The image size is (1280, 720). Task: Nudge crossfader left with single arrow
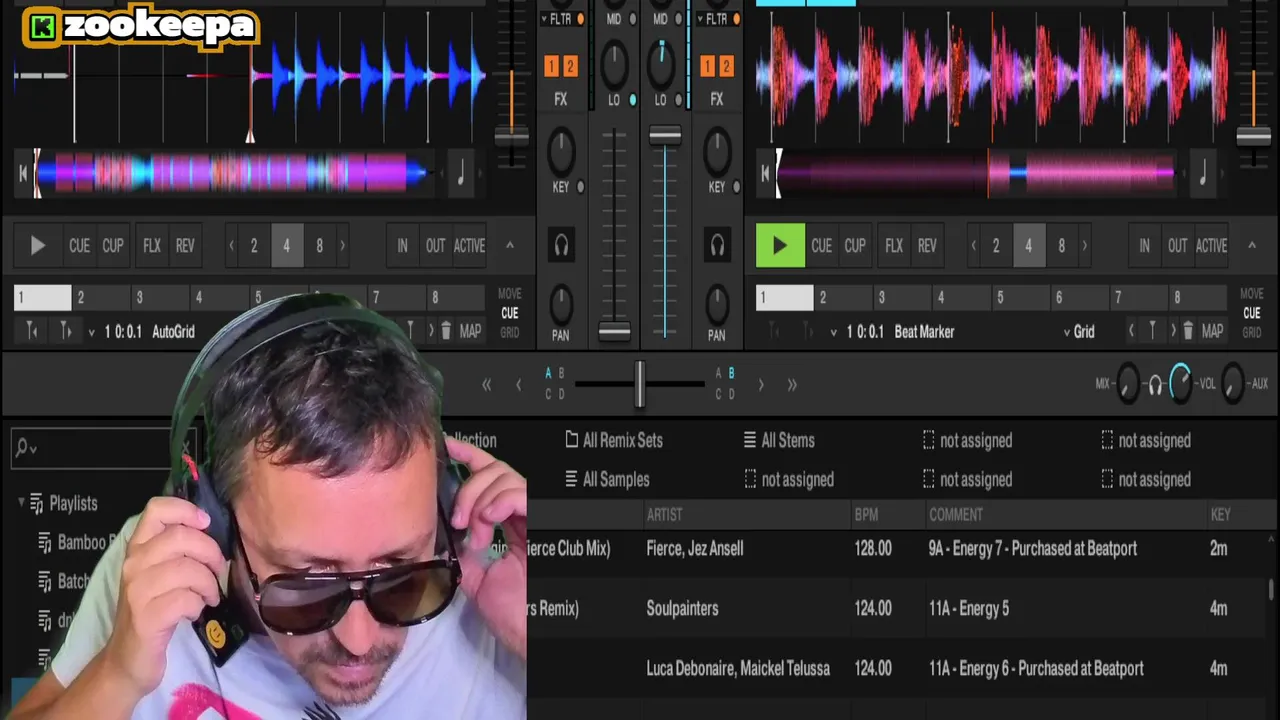518,384
